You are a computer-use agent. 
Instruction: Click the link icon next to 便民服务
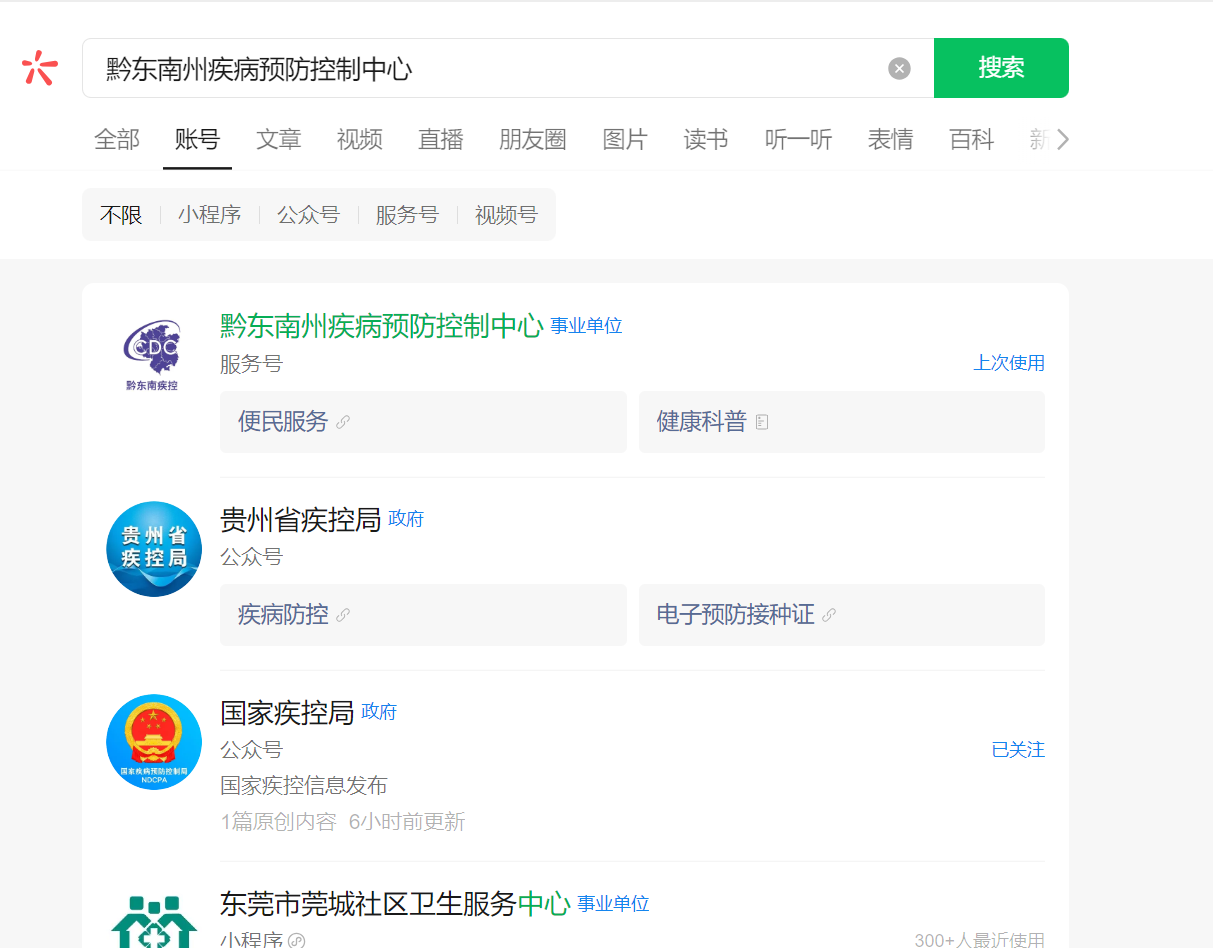(x=343, y=422)
